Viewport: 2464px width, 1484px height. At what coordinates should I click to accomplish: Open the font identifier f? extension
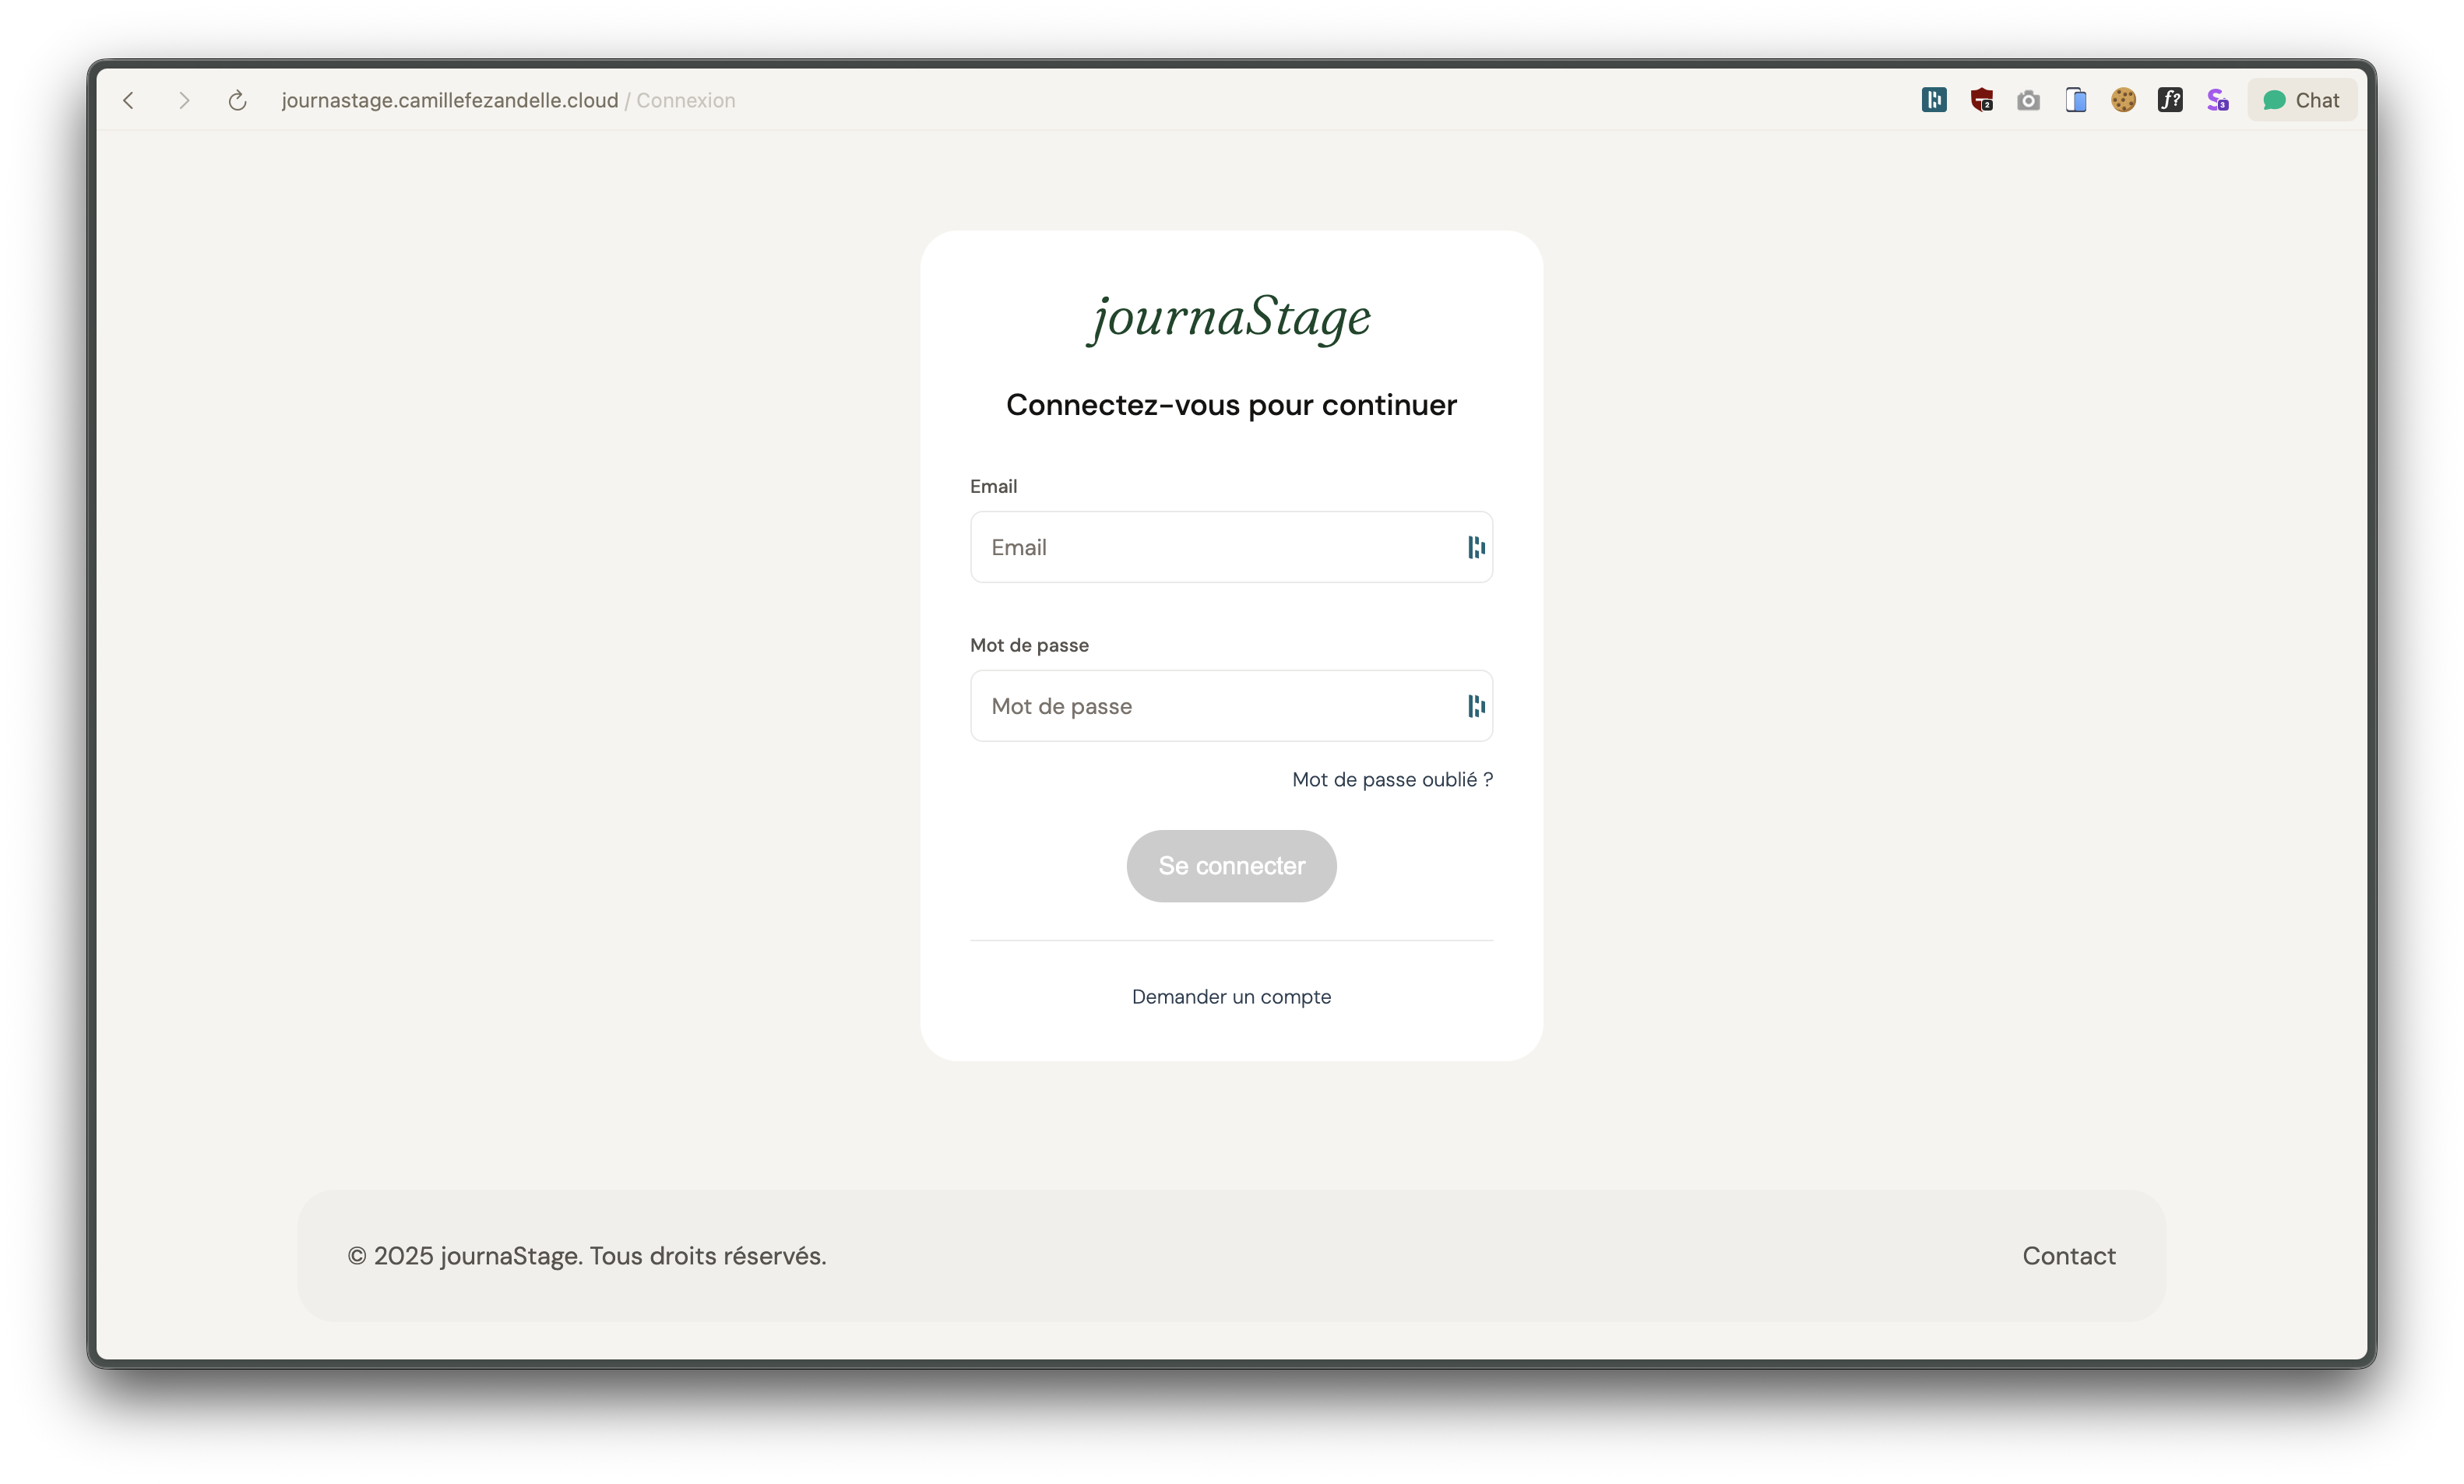(x=2170, y=100)
